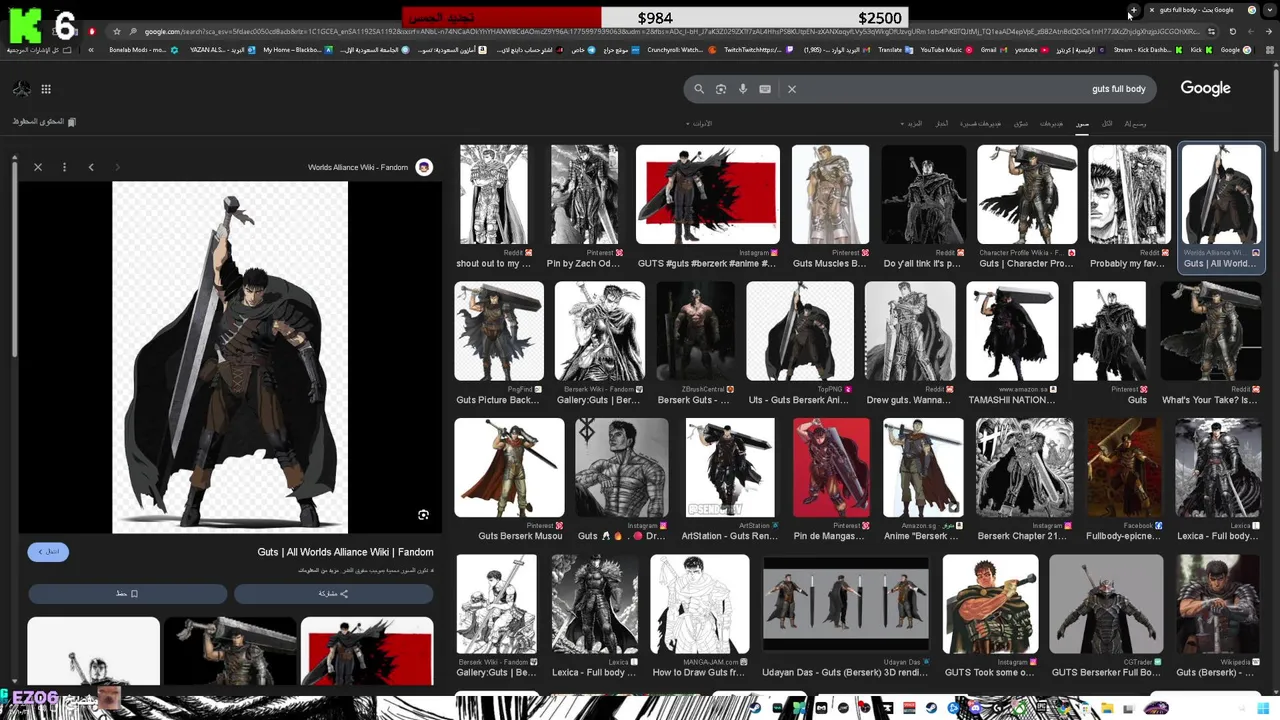Image resolution: width=1280 pixels, height=720 pixels.
Task: Go to previous image in preview panel
Action: (x=91, y=167)
